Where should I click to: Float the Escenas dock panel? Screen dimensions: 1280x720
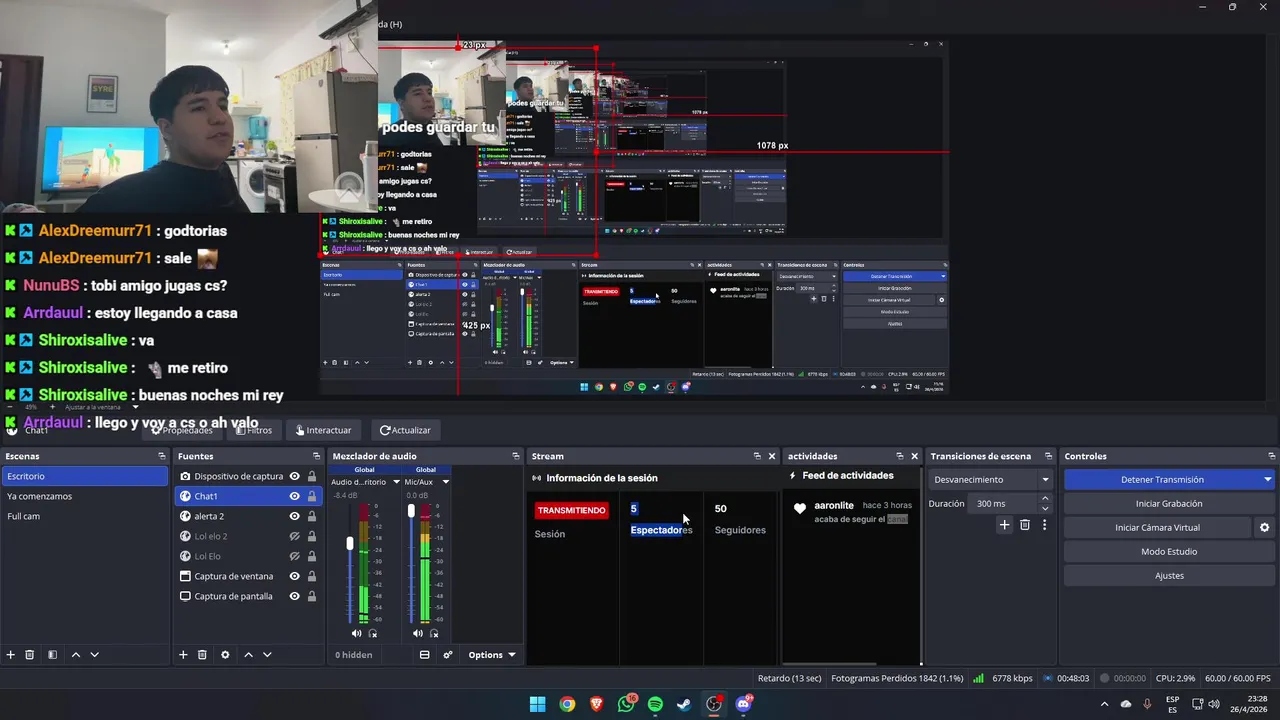pos(162,456)
